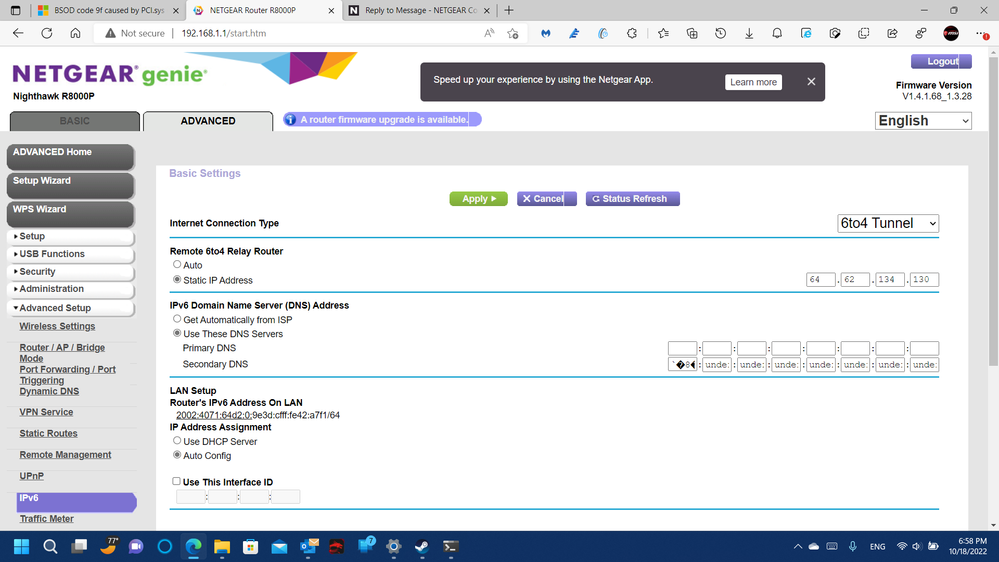Open Edge Settings and more menu
This screenshot has height=562, width=999.
pos(982,33)
